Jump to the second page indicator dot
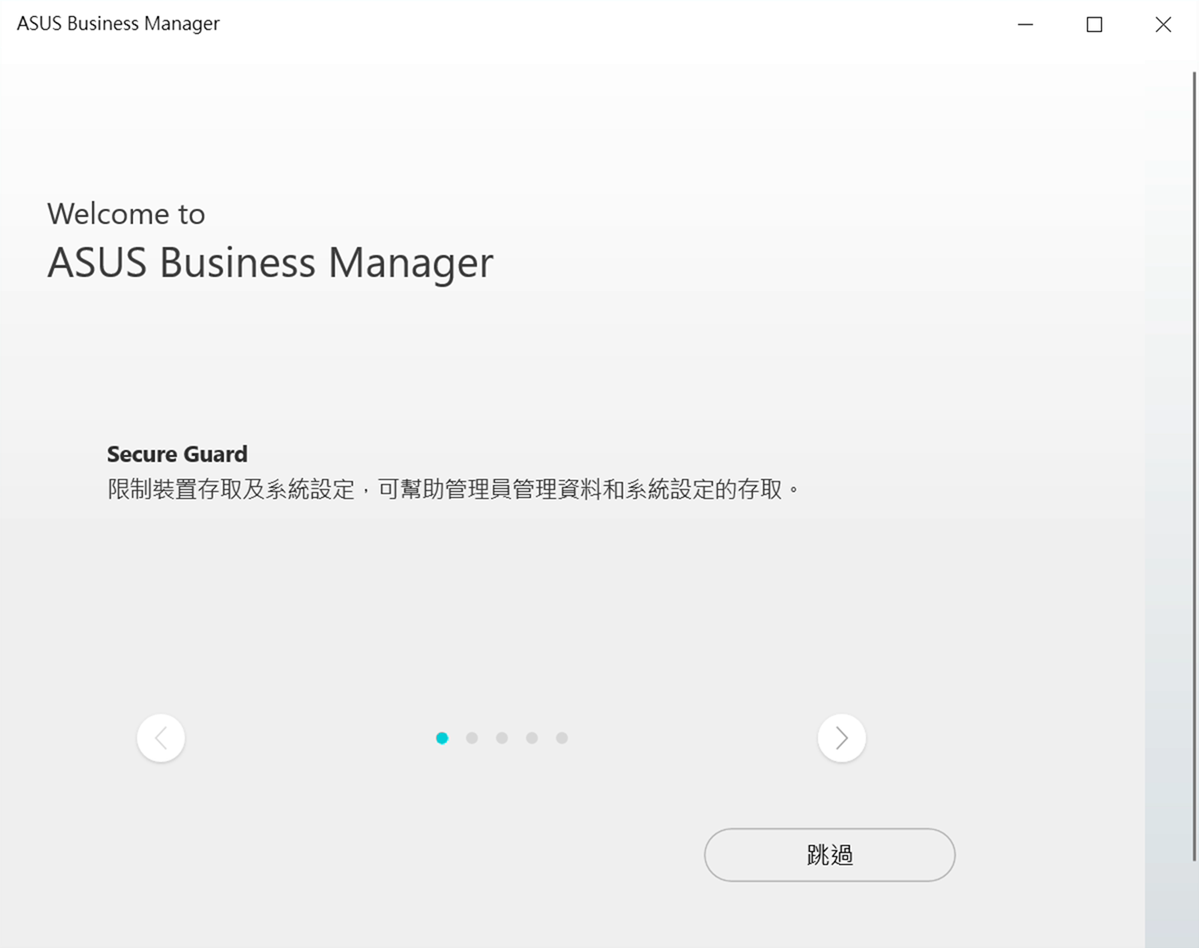Viewport: 1199px width, 948px height. click(472, 738)
